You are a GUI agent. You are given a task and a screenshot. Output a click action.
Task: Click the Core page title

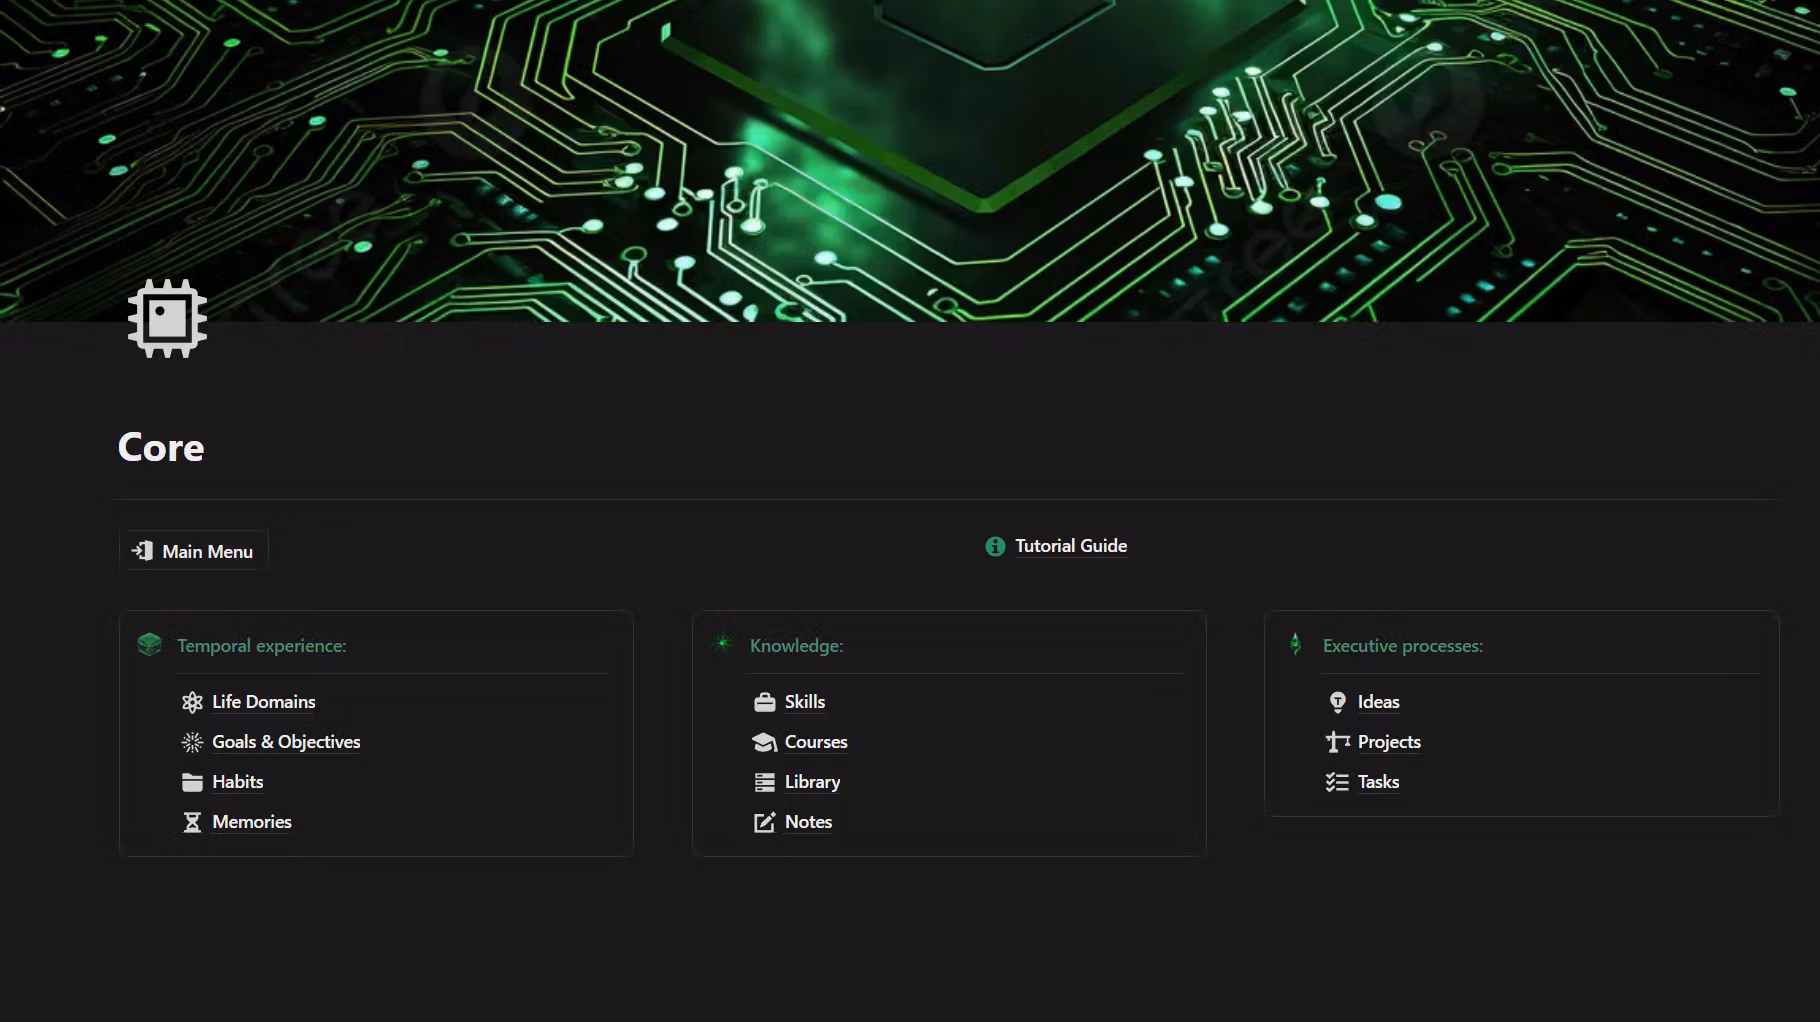tap(161, 447)
